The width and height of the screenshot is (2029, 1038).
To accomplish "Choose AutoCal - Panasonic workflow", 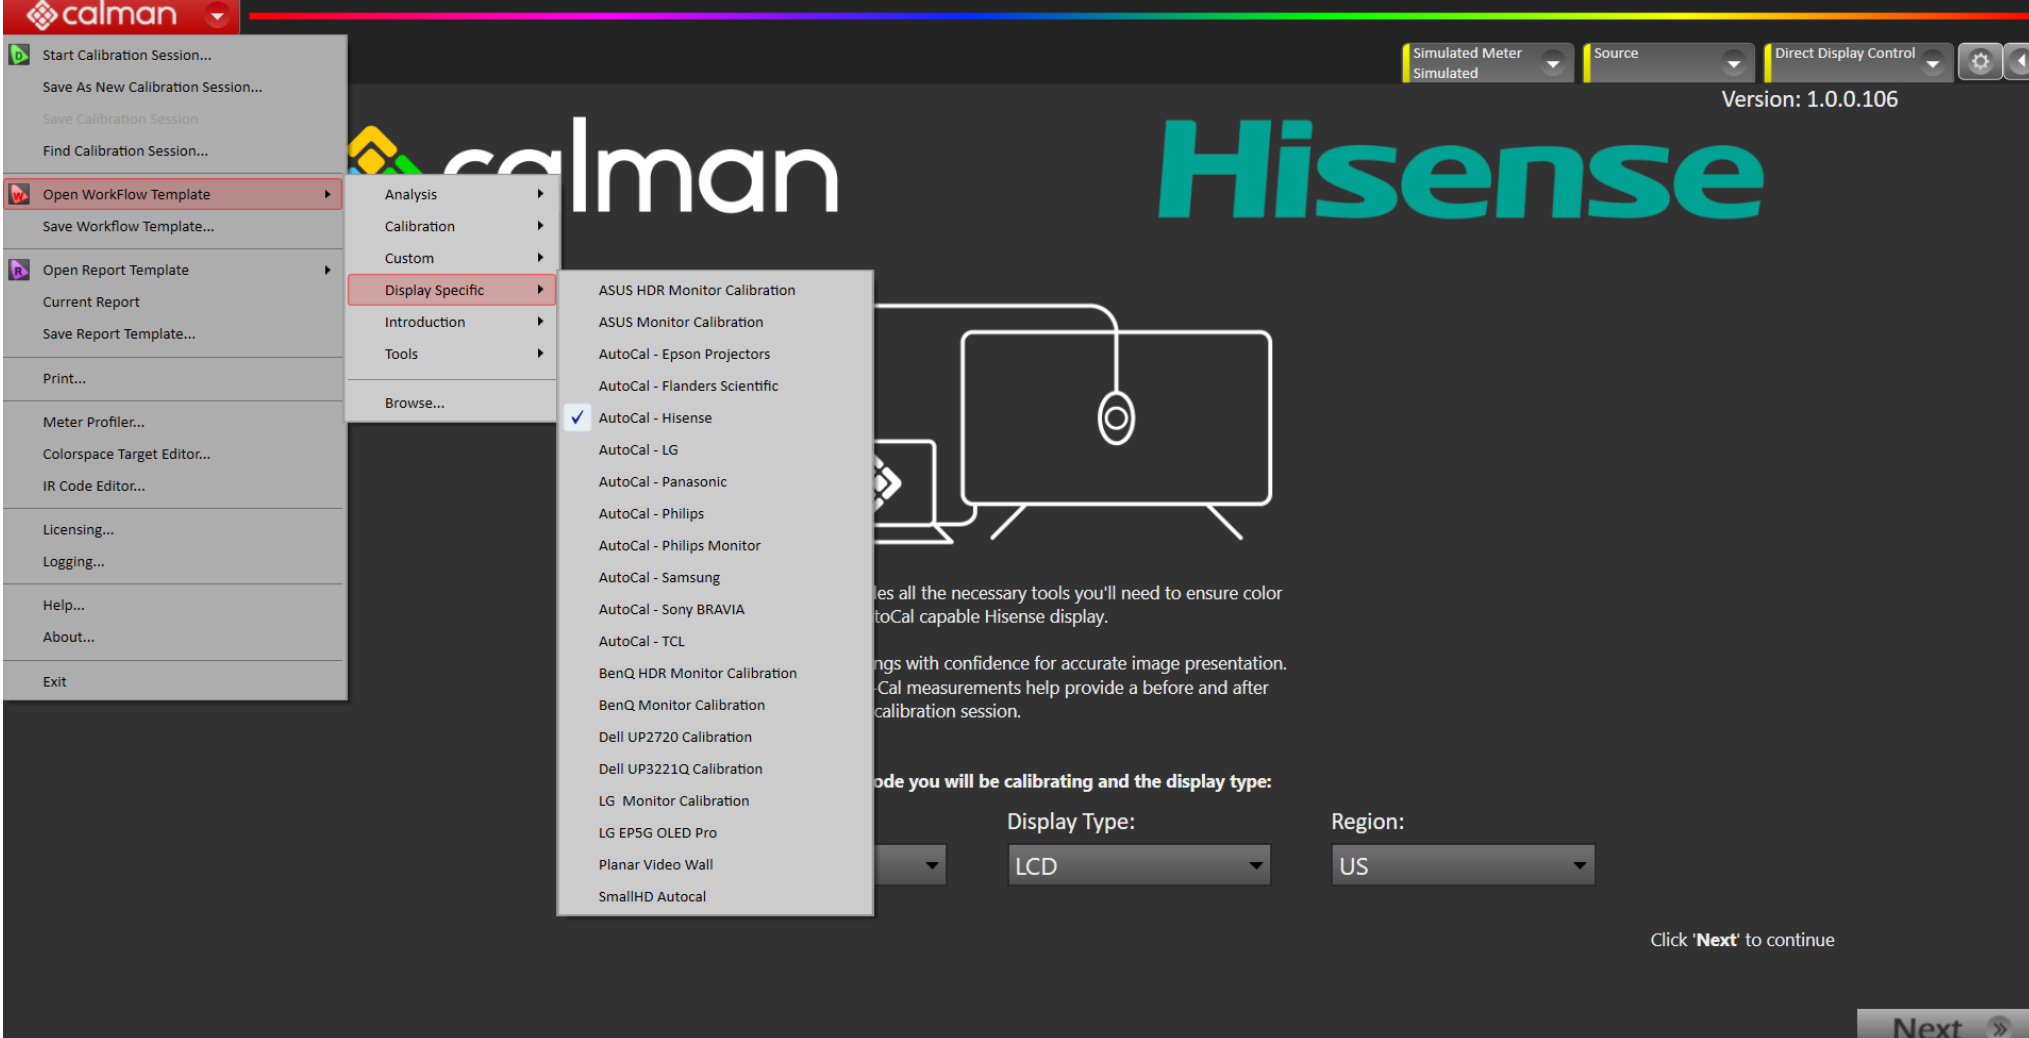I will click(715, 482).
